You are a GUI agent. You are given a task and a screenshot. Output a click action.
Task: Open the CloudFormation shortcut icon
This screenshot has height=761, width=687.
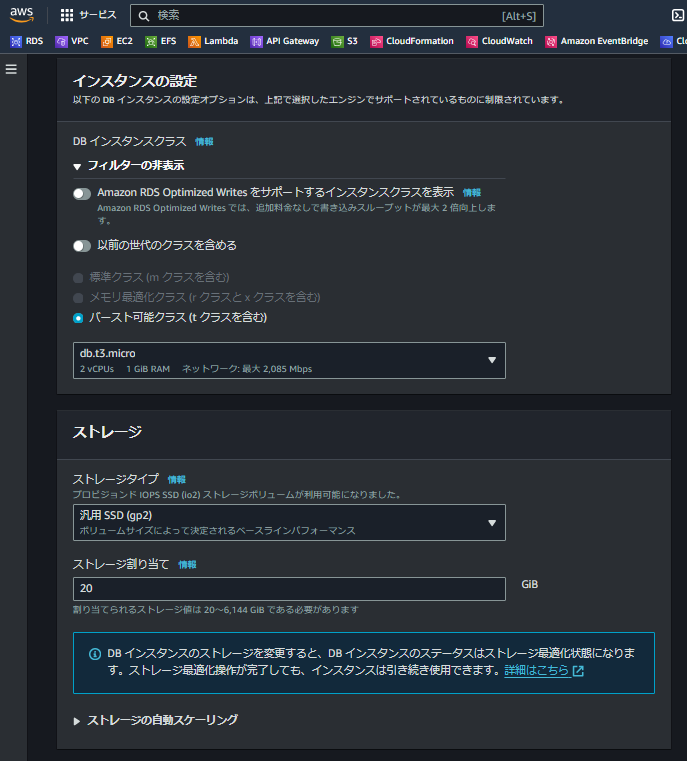pos(376,42)
